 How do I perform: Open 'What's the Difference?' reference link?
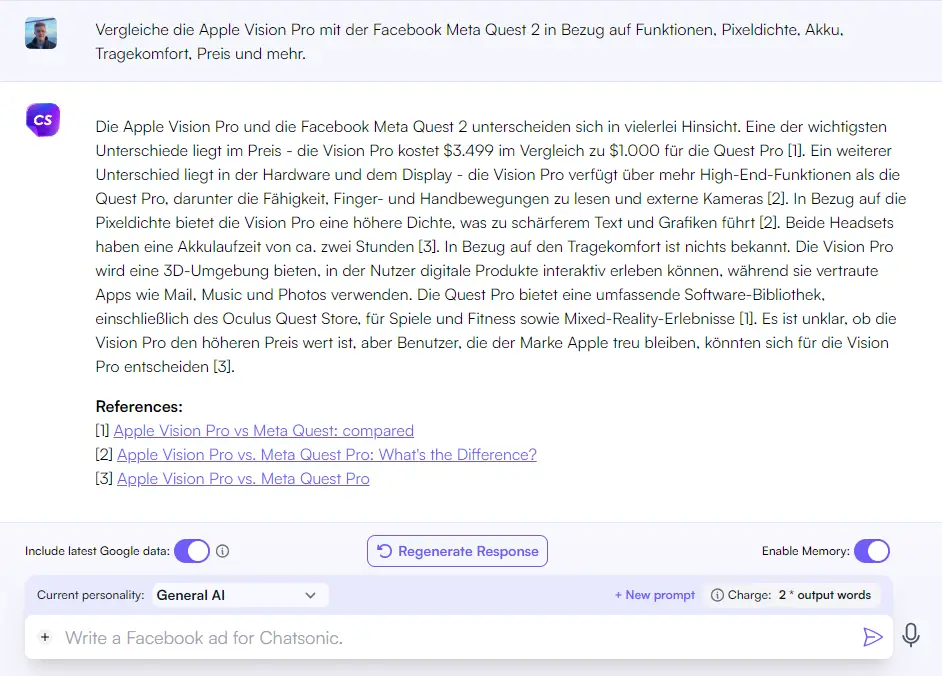click(x=327, y=455)
